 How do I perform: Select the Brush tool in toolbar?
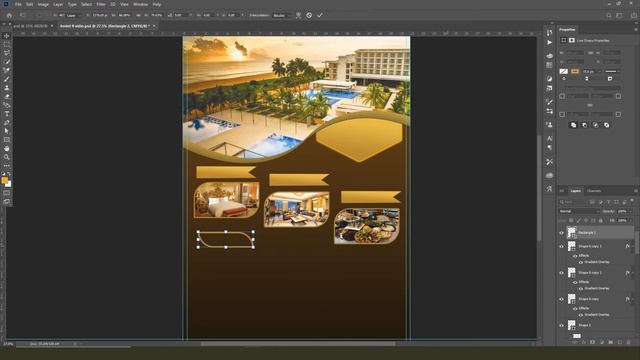[7, 79]
